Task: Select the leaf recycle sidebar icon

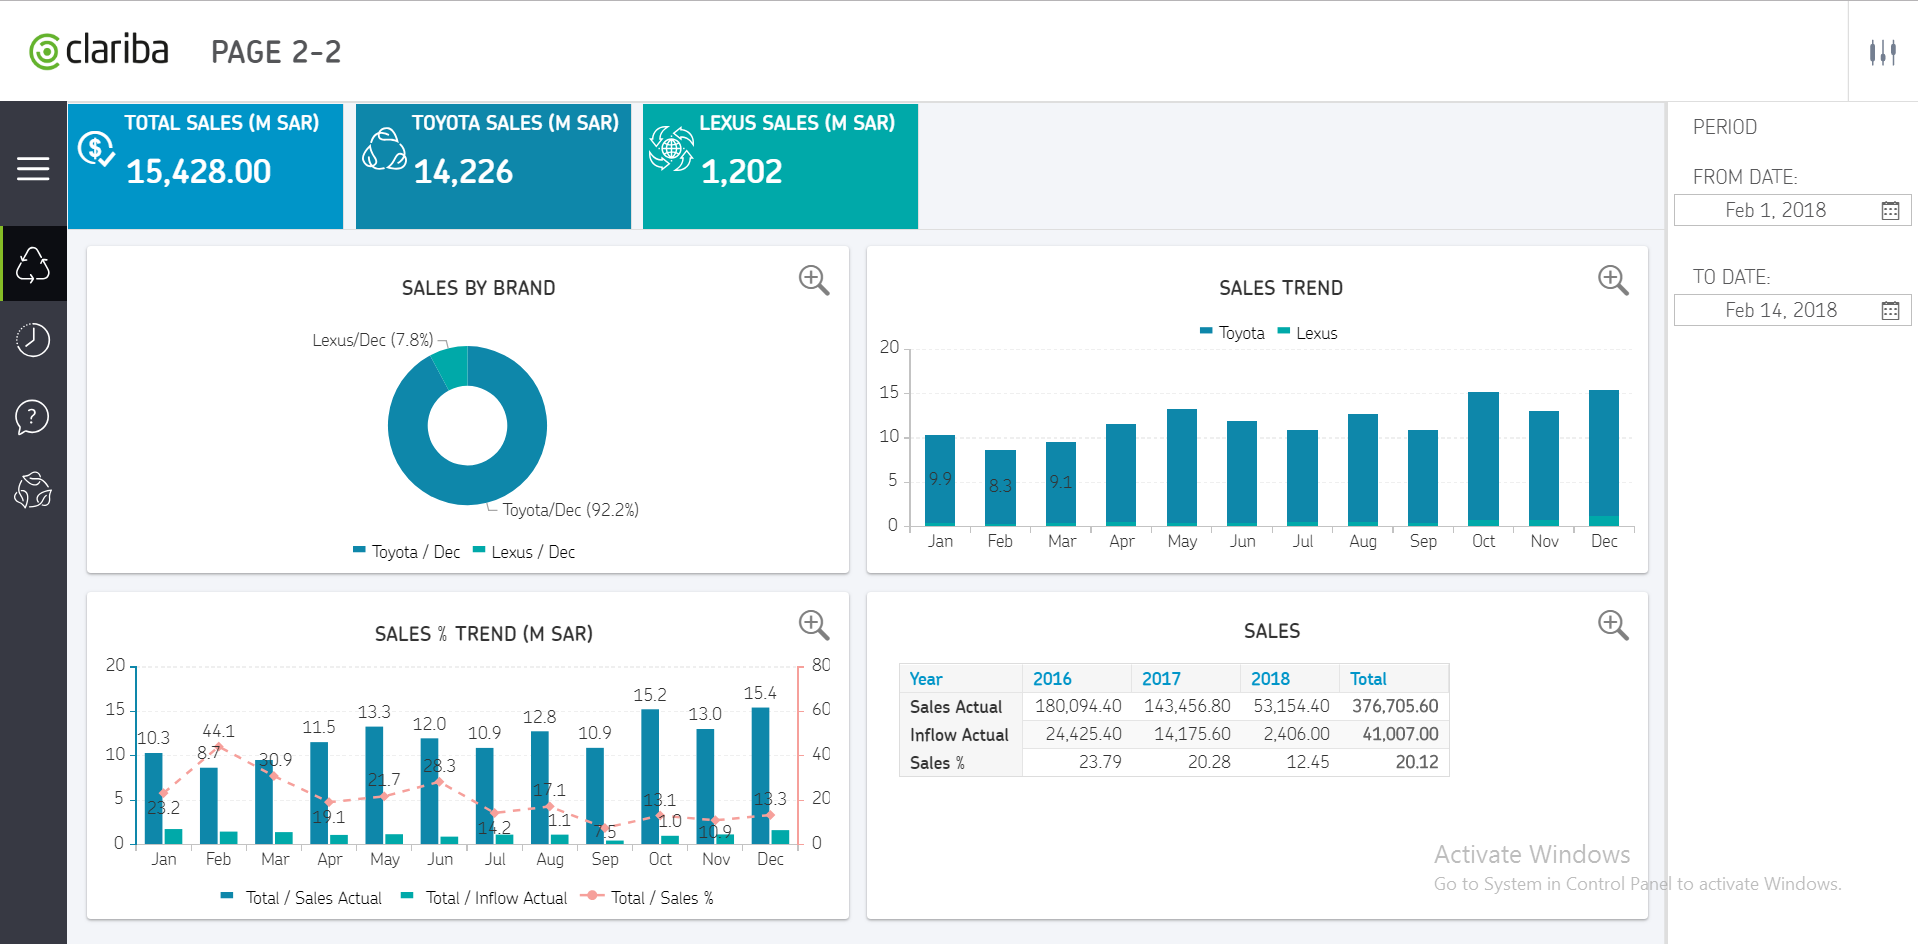Action: tap(33, 491)
